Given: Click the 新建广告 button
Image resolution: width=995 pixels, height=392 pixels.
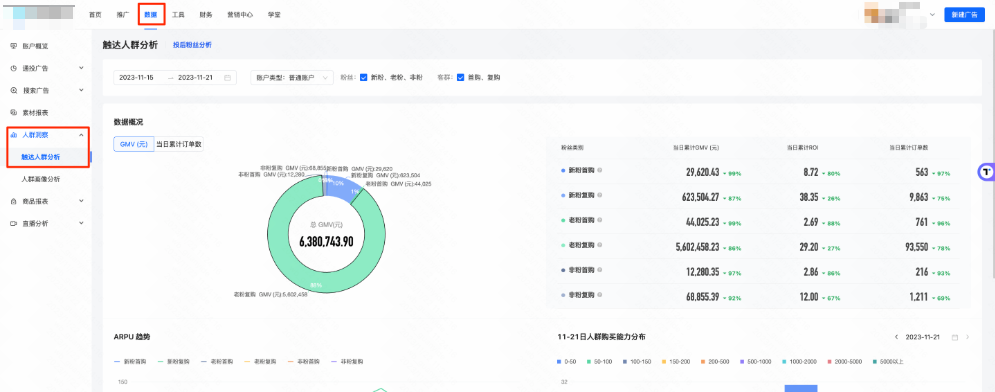Looking at the screenshot, I should tap(965, 15).
